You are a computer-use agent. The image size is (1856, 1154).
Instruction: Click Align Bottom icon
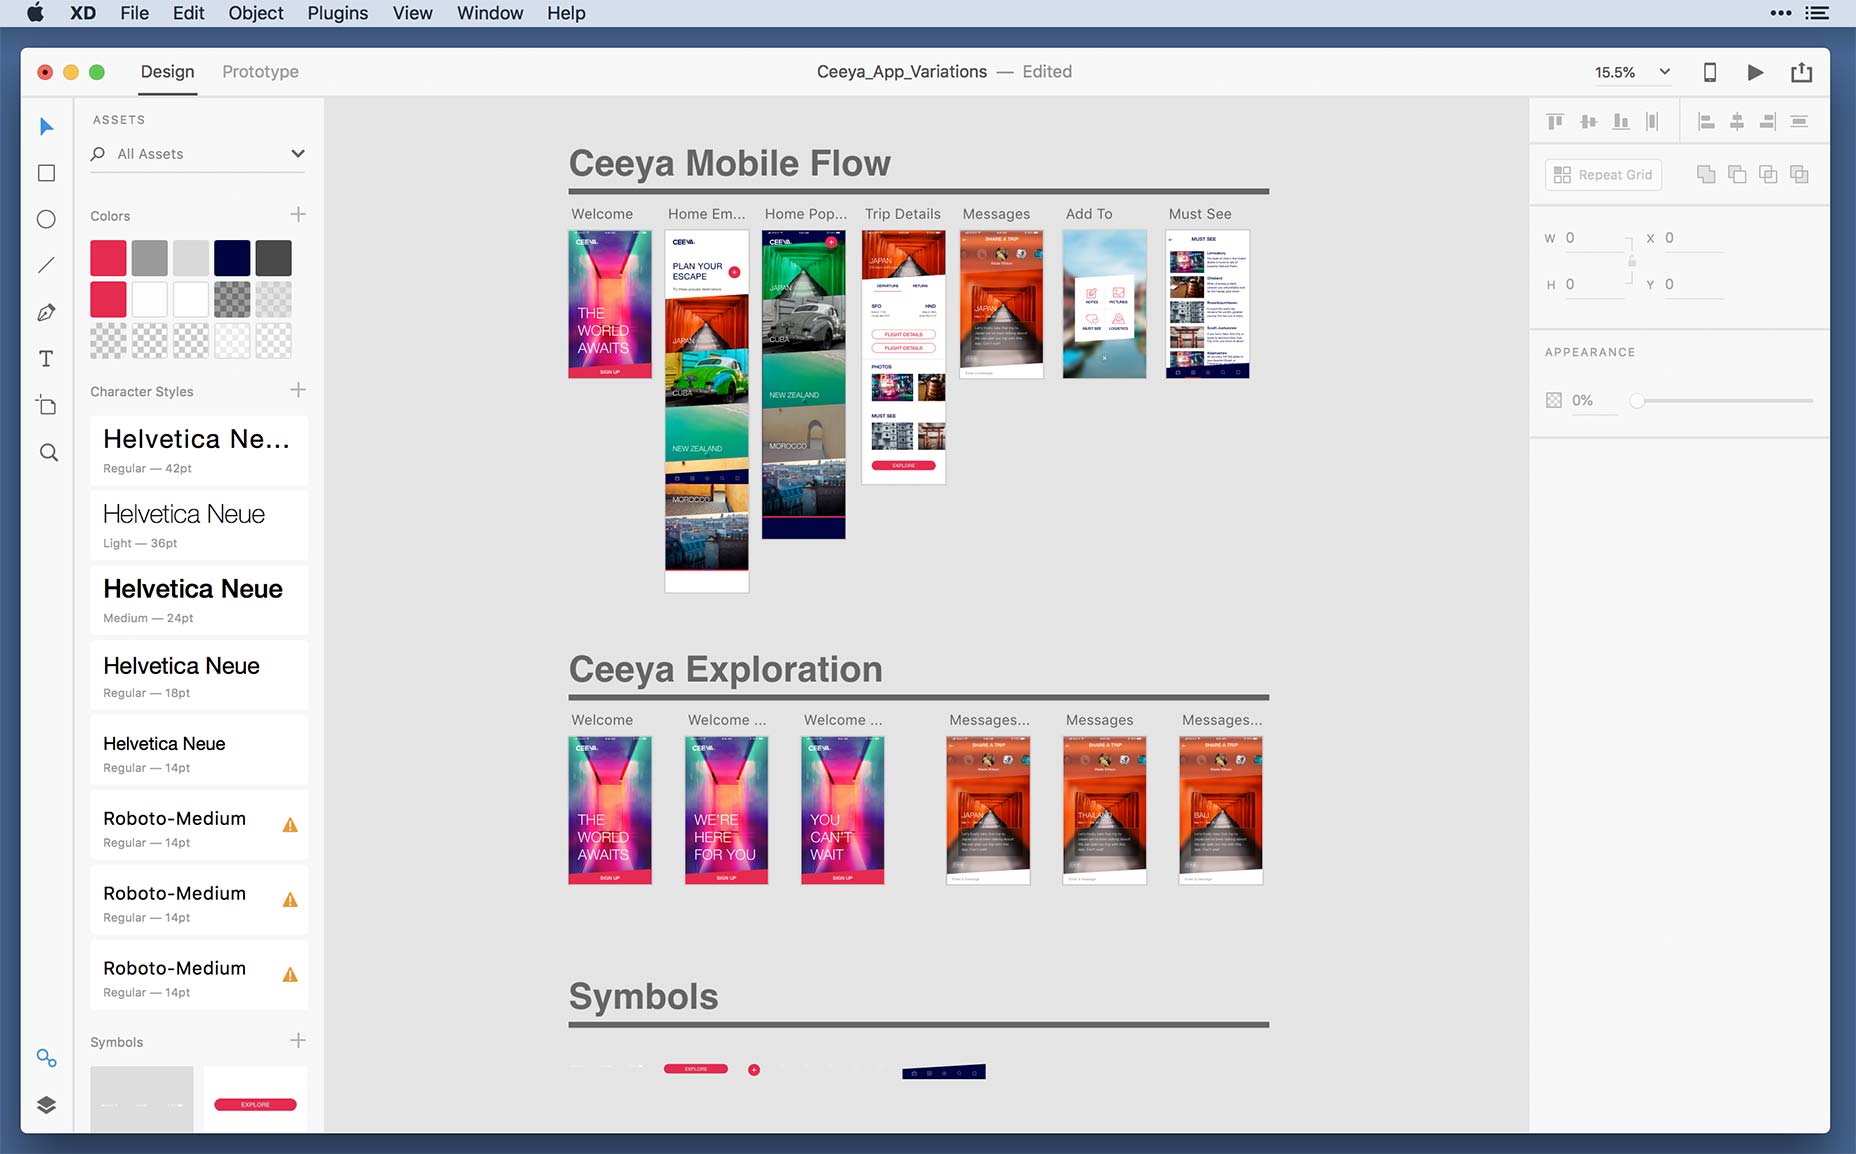(1621, 122)
